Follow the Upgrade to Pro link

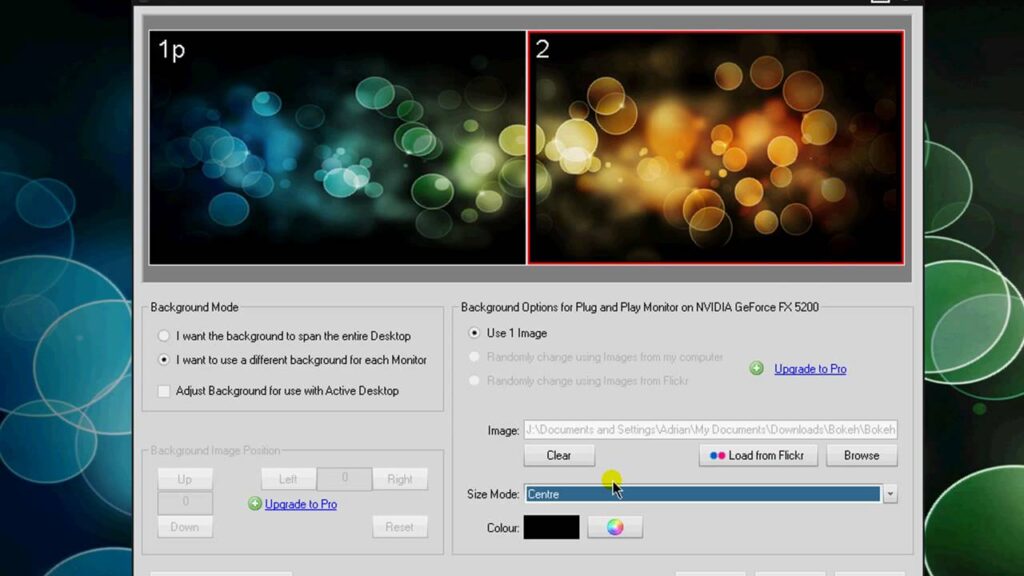click(x=810, y=369)
